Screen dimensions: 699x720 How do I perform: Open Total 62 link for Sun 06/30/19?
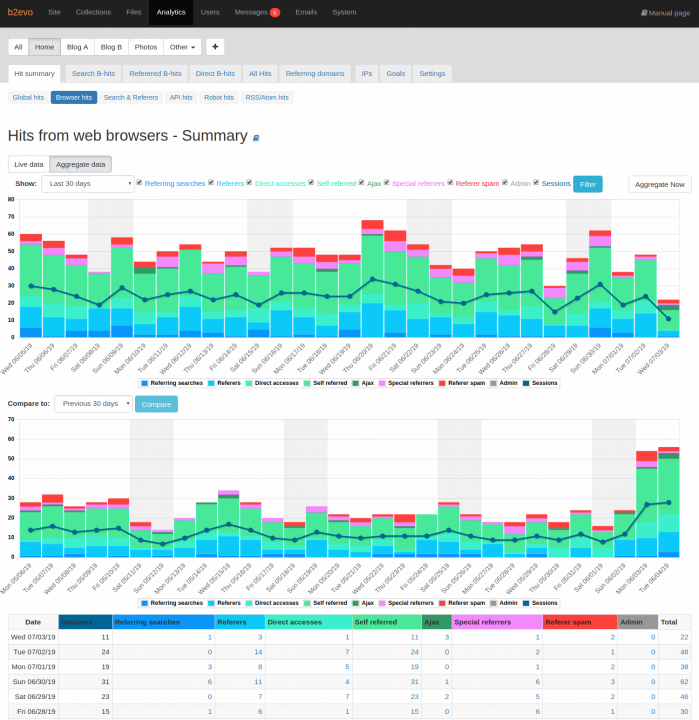click(x=684, y=681)
